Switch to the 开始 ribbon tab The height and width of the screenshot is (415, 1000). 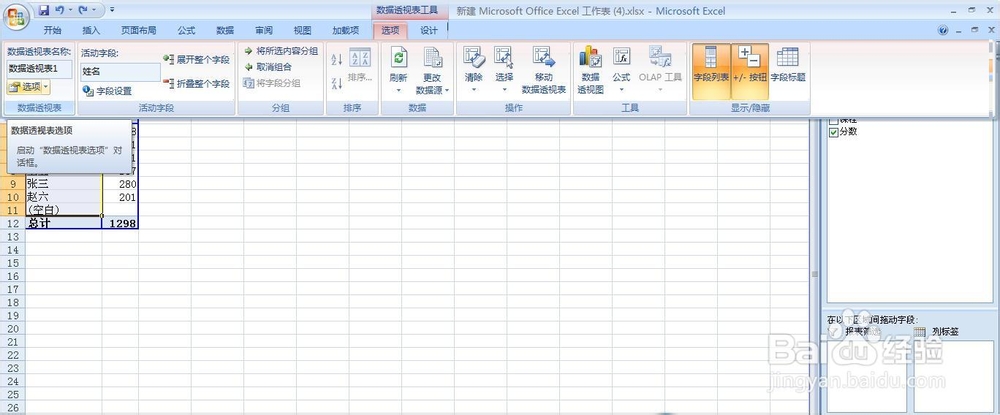click(52, 31)
